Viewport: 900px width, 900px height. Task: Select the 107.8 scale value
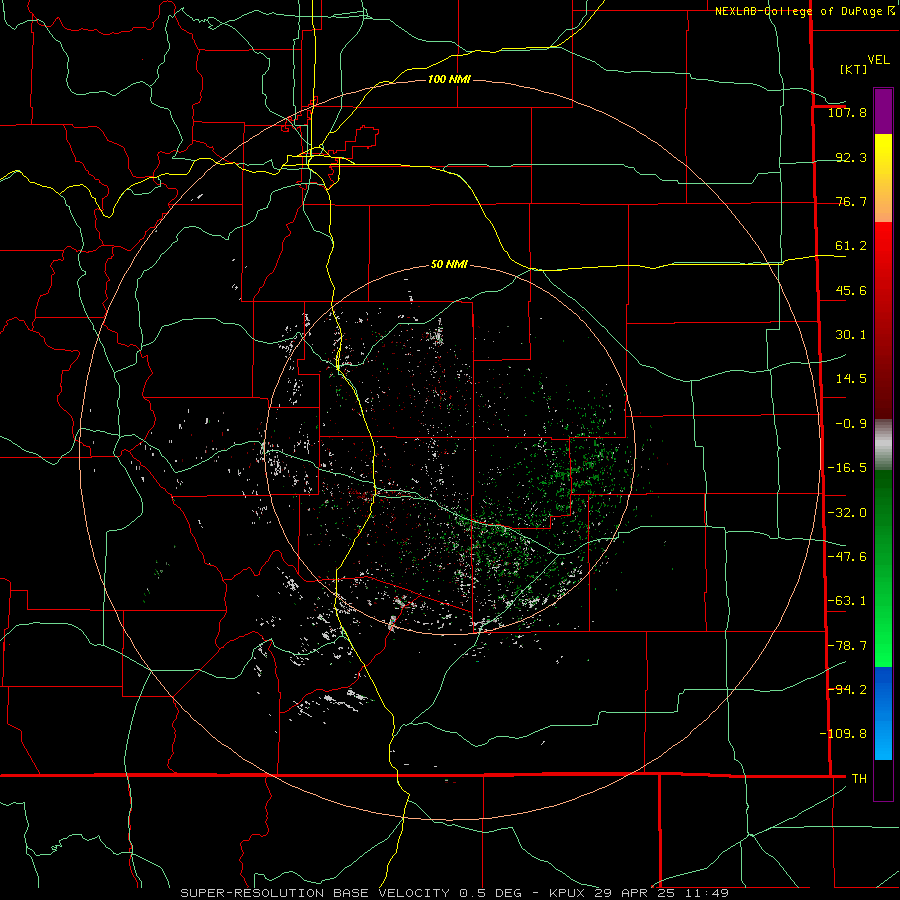[x=847, y=112]
